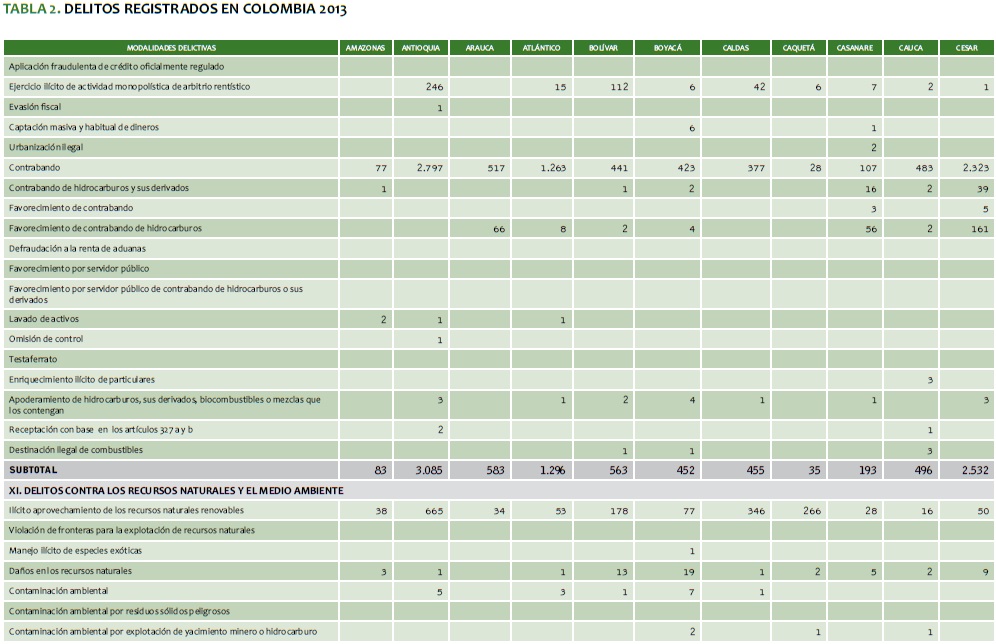Click the 'Omisión de control' row label

coord(46,339)
